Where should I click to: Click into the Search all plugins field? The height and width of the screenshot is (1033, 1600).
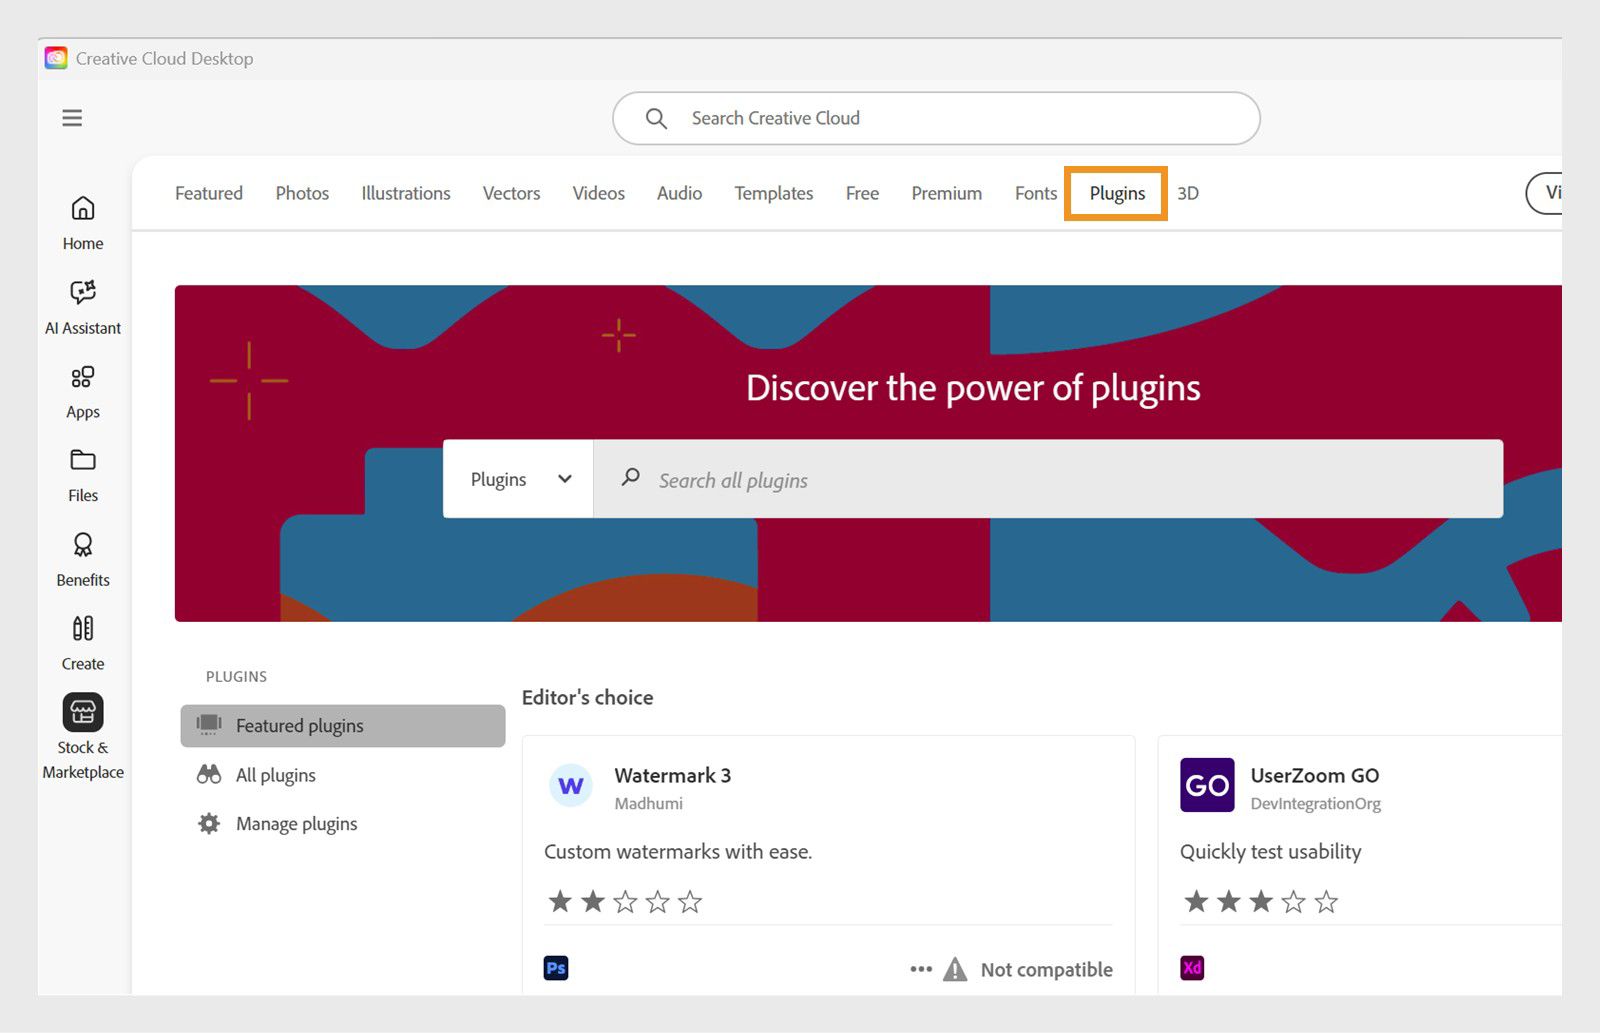pyautogui.click(x=1048, y=479)
